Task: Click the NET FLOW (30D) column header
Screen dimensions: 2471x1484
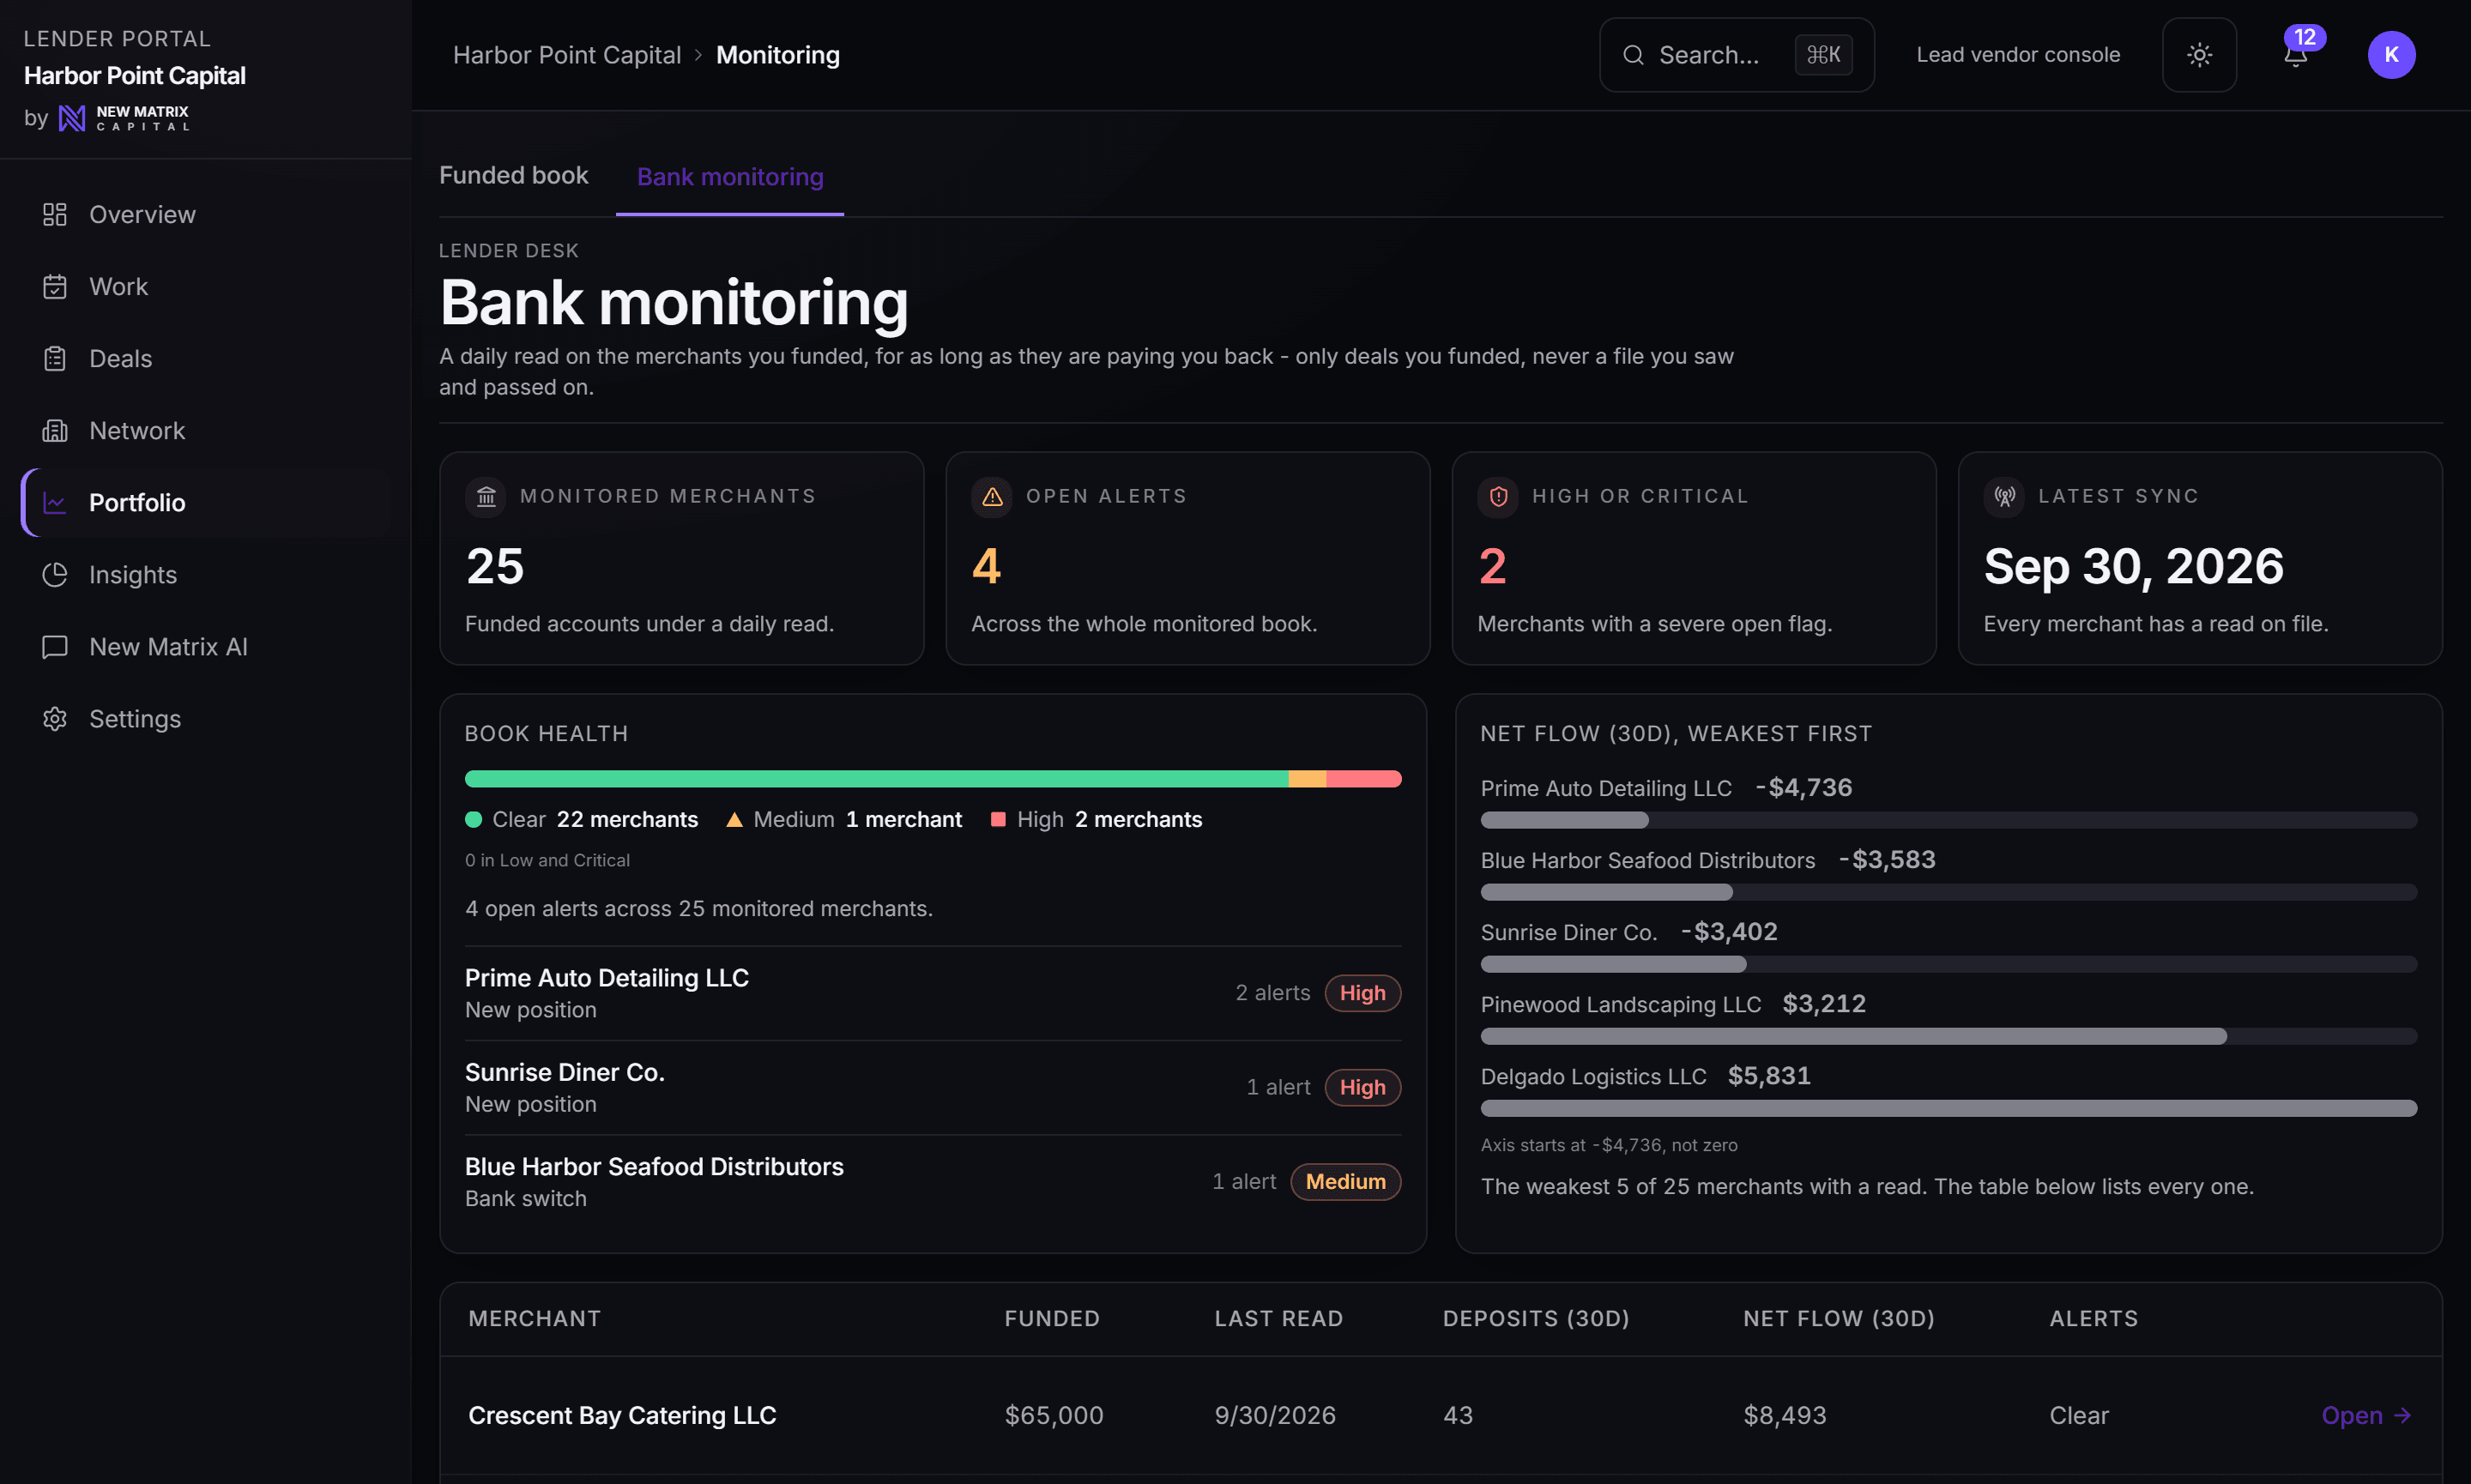Action: (1838, 1318)
